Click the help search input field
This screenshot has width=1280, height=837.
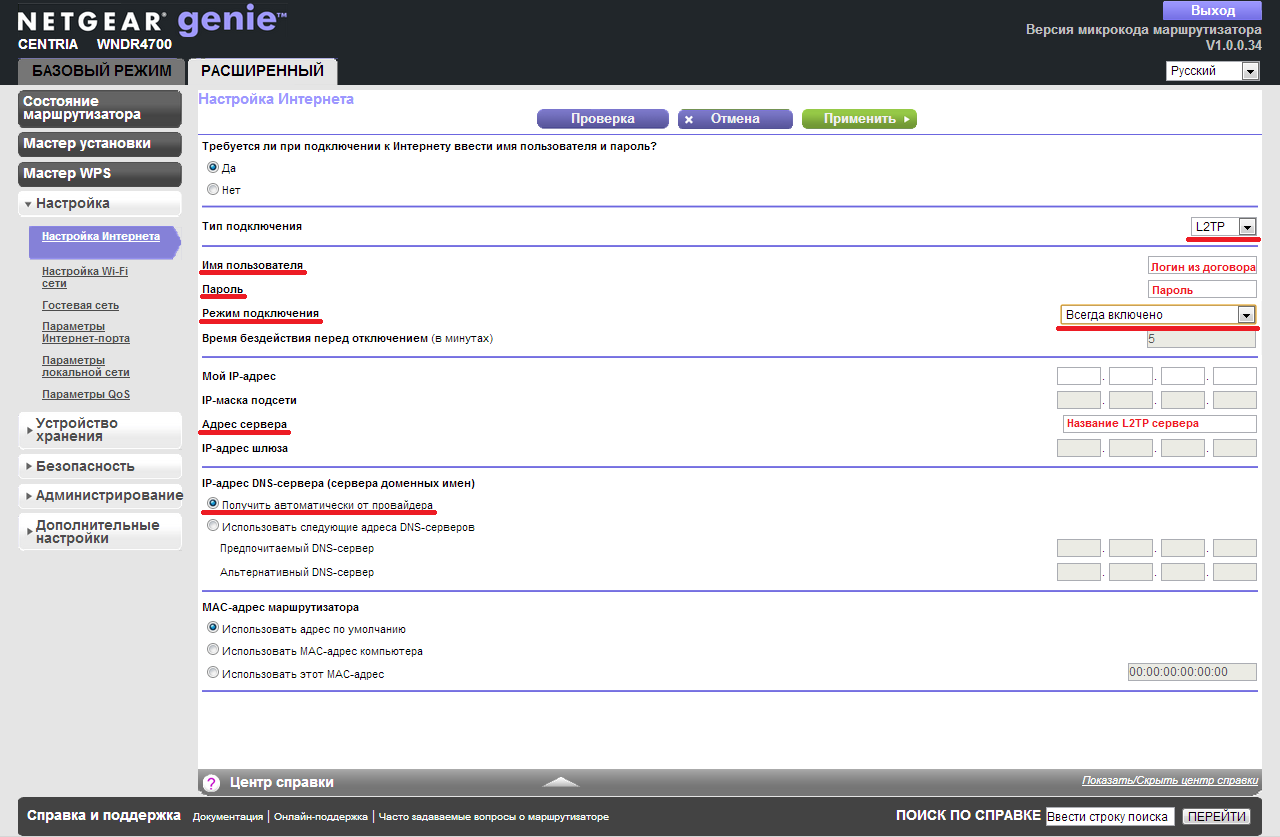tap(1109, 817)
